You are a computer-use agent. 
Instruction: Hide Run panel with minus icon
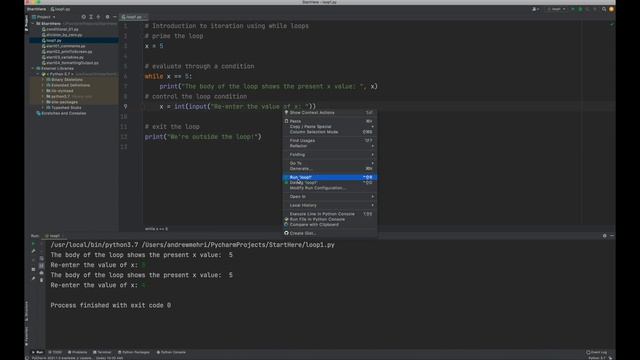612,236
